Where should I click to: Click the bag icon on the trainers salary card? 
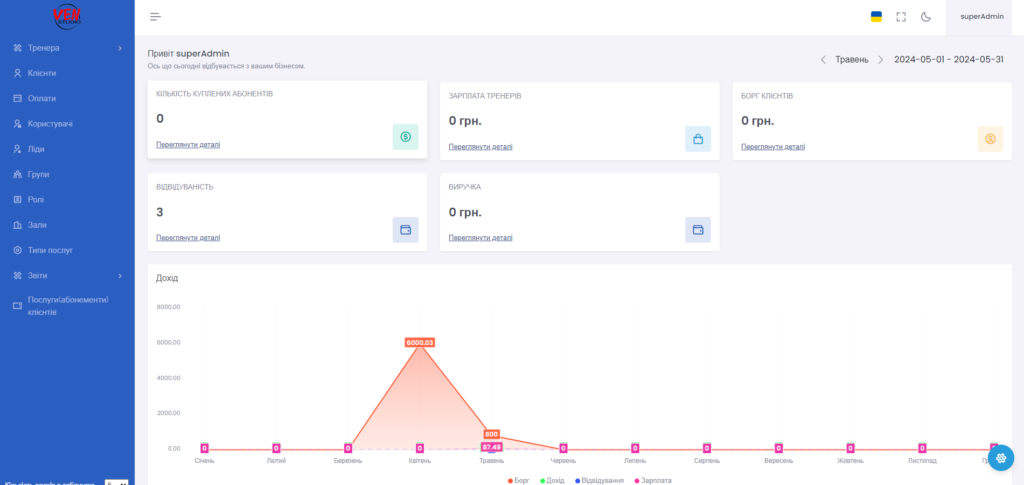pos(698,139)
